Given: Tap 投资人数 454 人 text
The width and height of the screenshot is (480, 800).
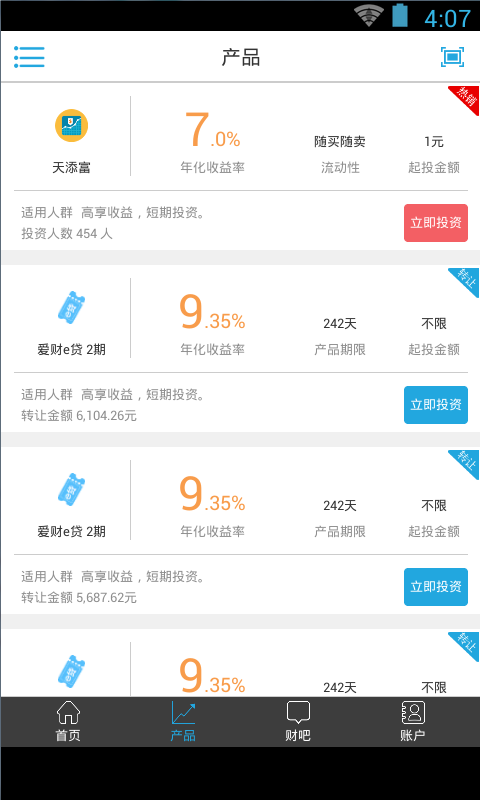Looking at the screenshot, I should pos(67,234).
